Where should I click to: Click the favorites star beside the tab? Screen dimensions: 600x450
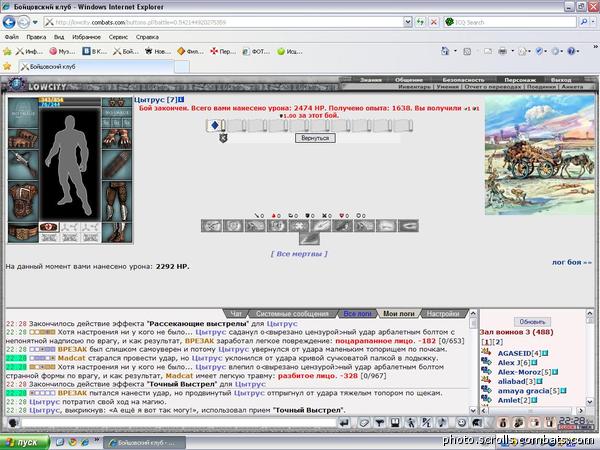(7, 67)
